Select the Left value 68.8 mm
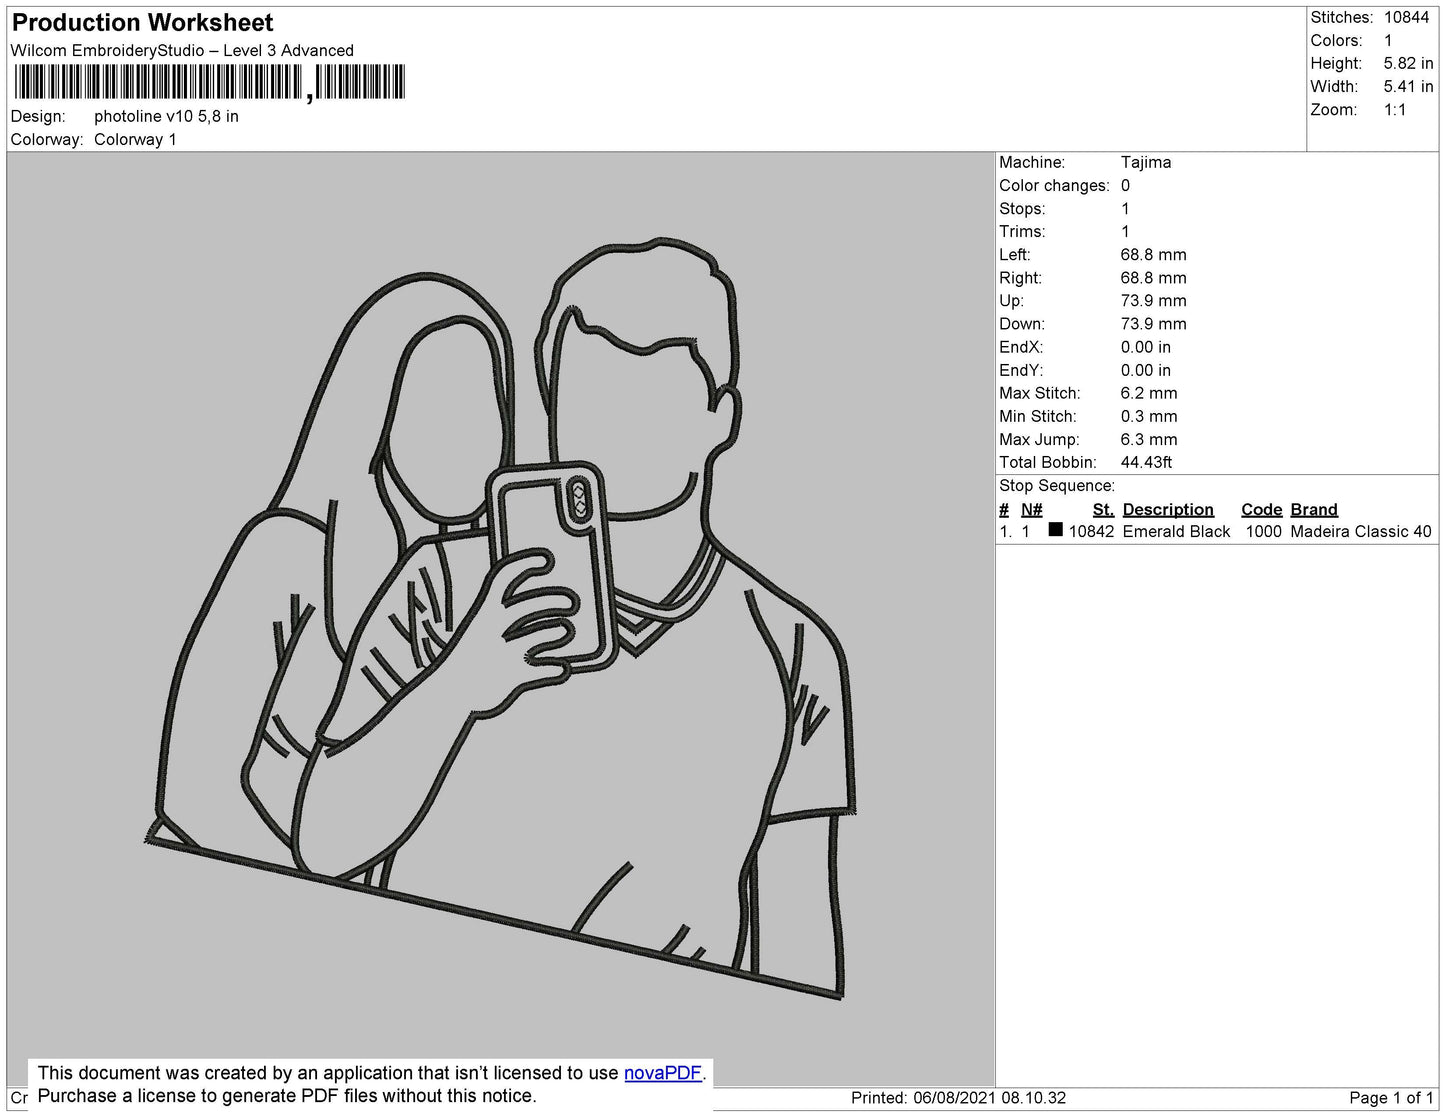1445x1117 pixels. 1154,255
